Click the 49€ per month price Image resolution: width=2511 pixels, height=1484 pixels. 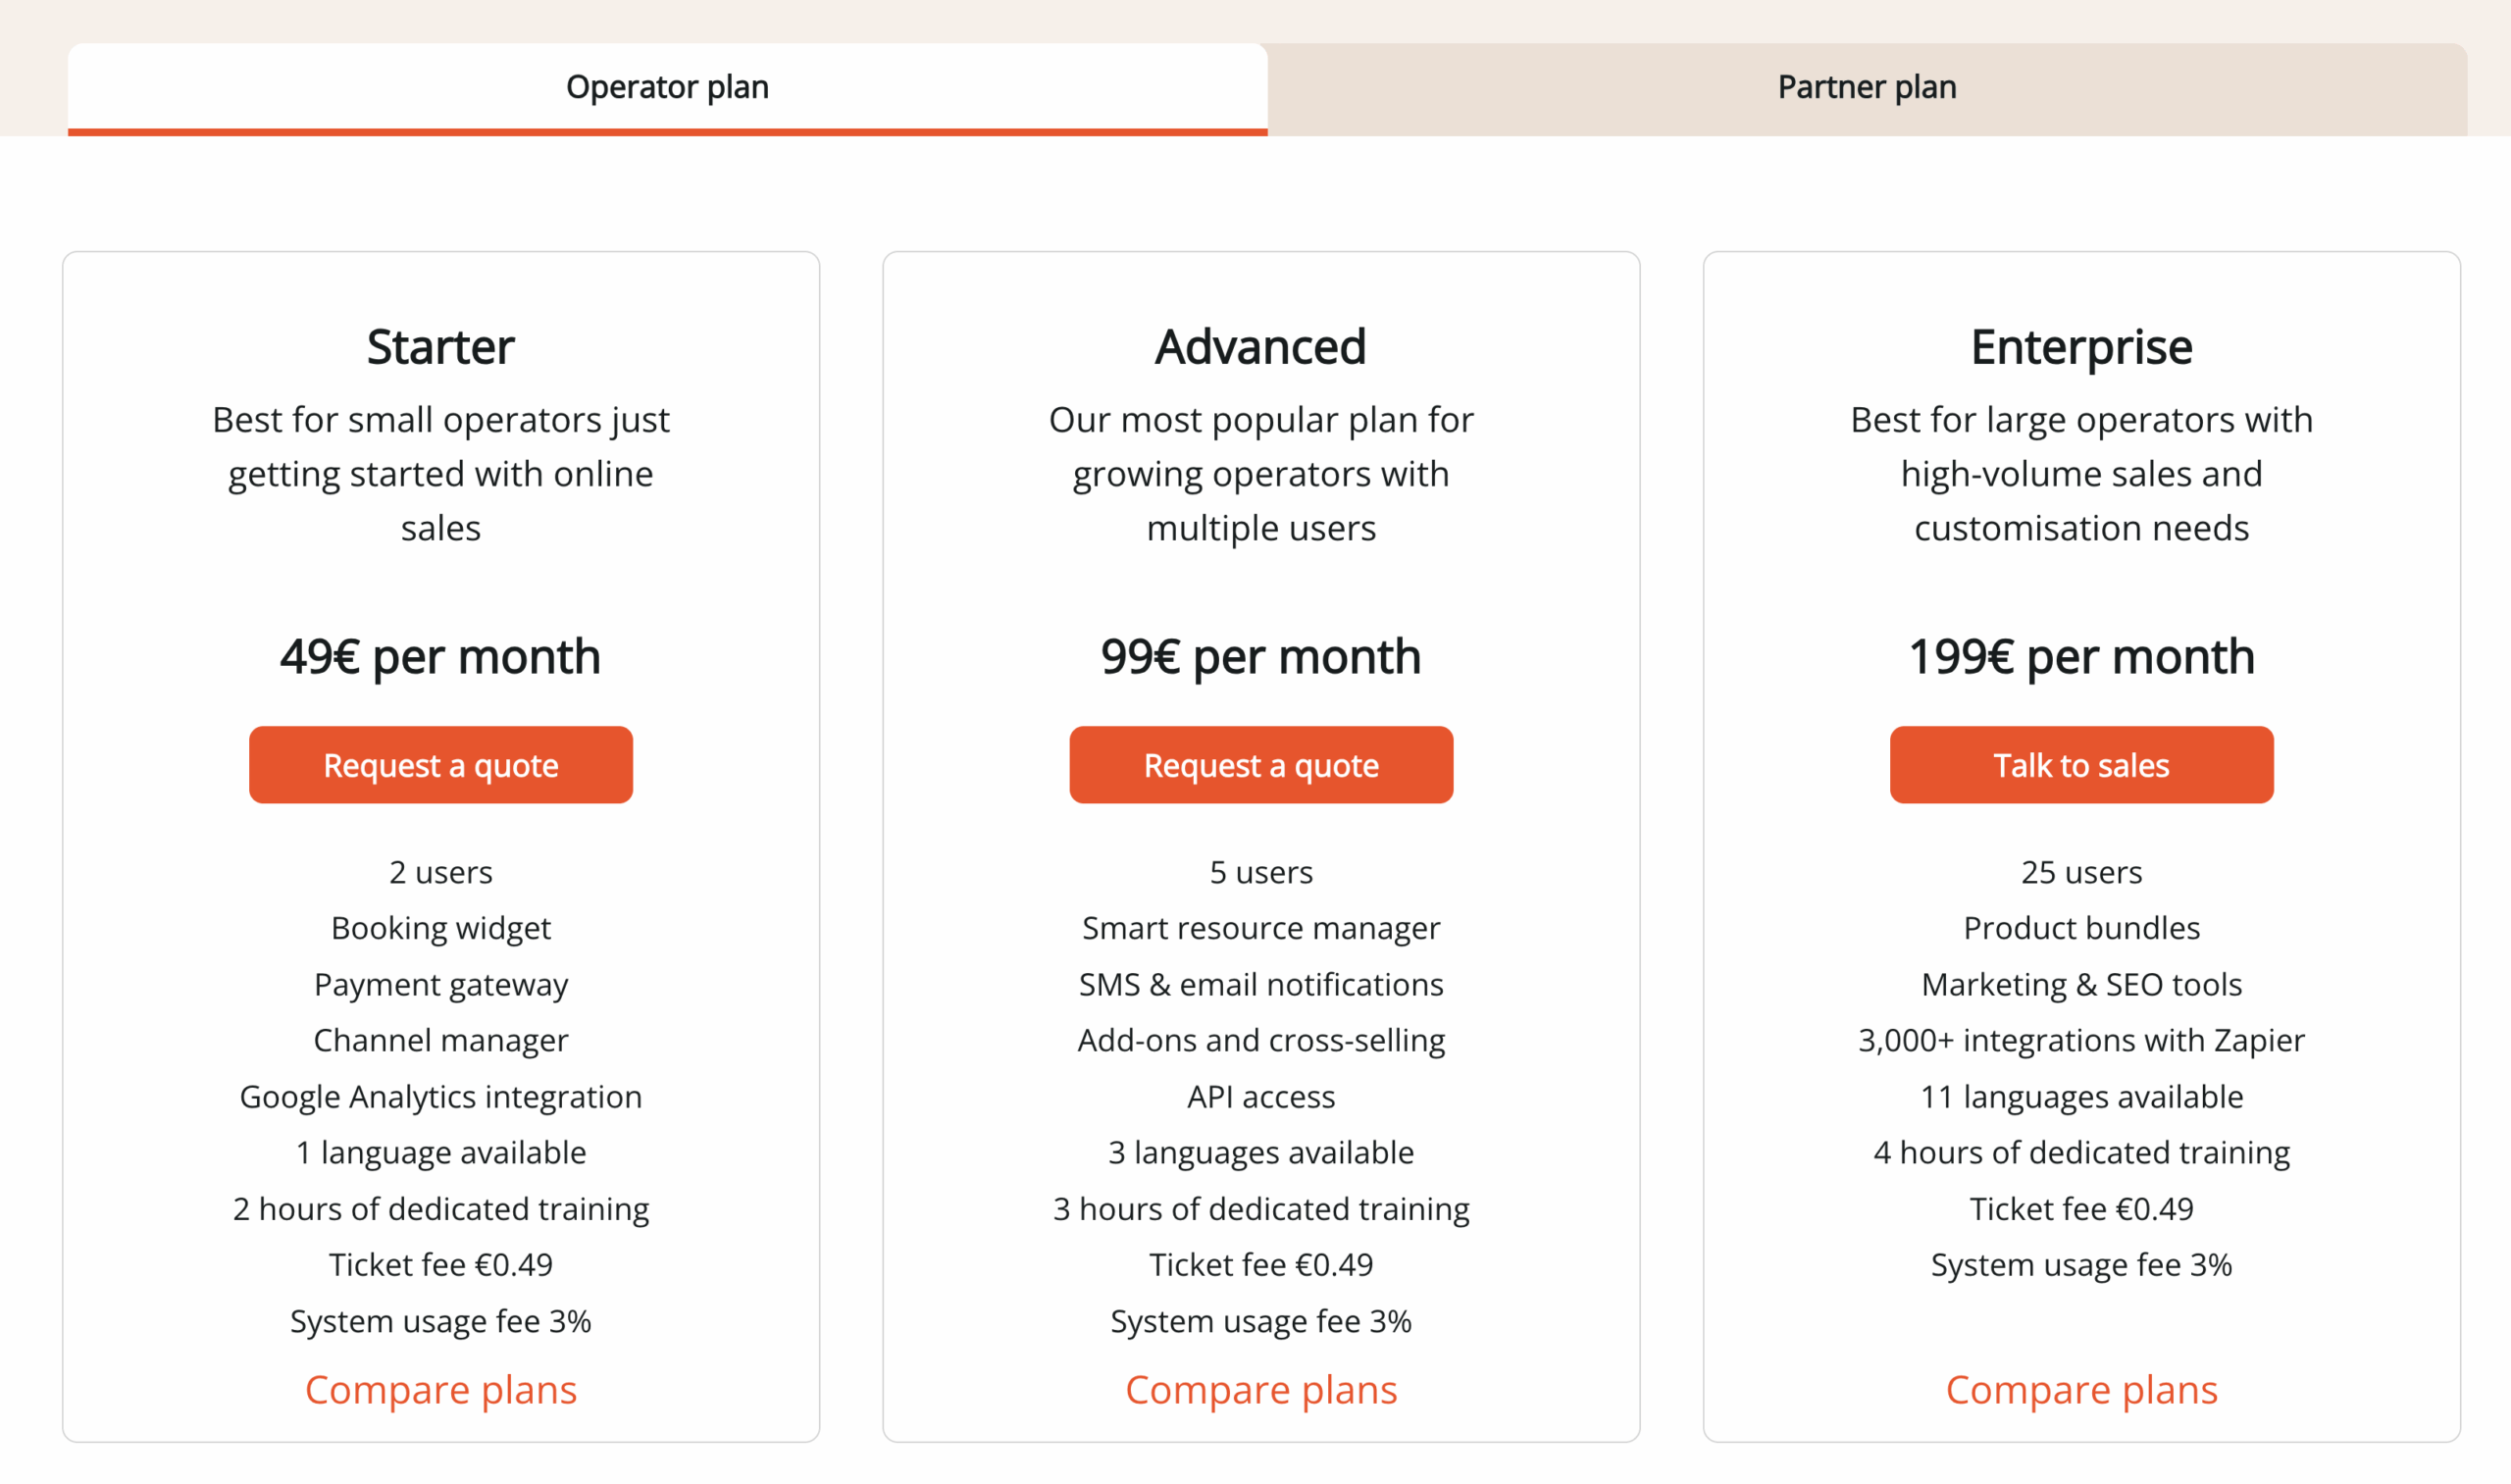click(x=440, y=656)
